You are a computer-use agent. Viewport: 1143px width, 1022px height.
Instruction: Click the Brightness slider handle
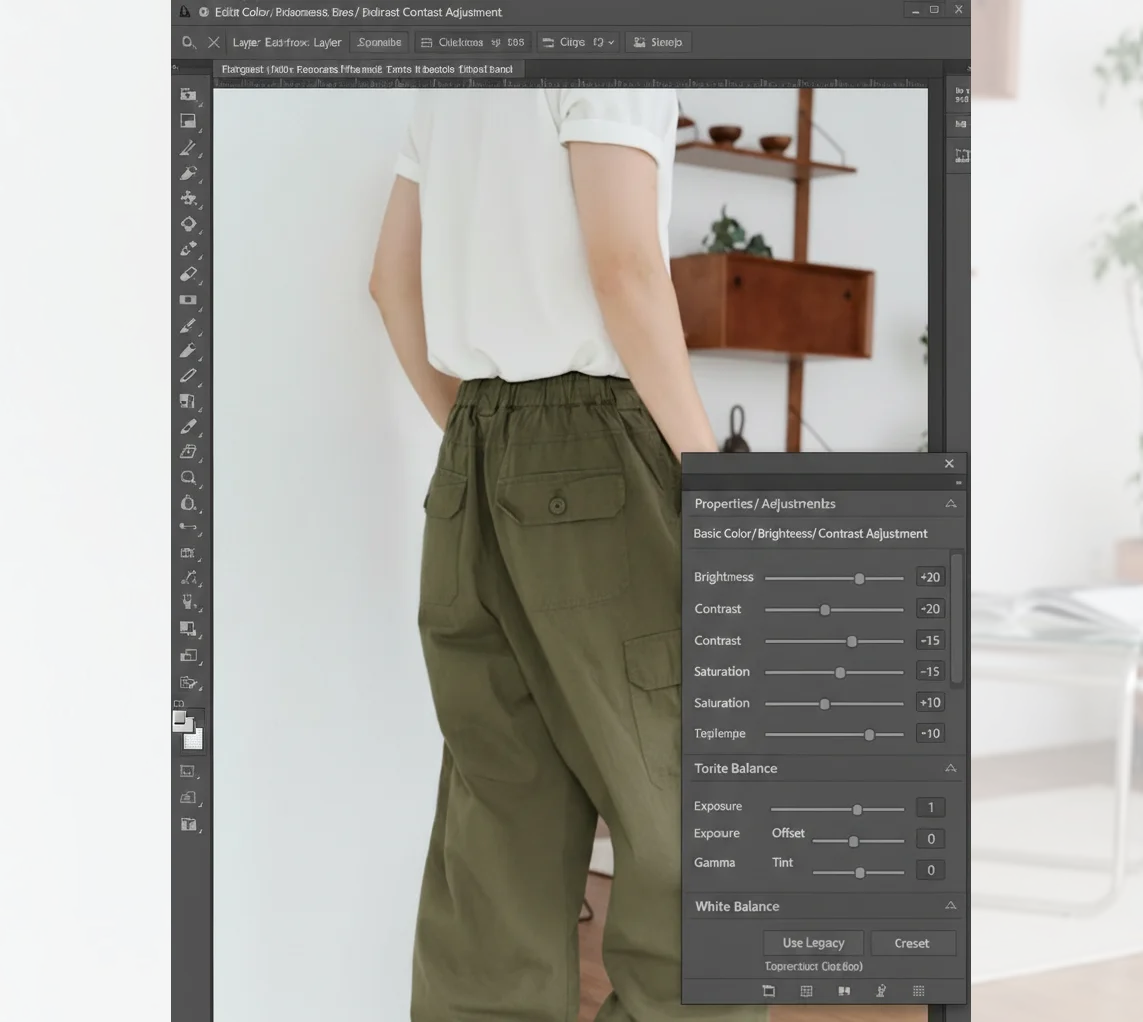click(x=859, y=578)
